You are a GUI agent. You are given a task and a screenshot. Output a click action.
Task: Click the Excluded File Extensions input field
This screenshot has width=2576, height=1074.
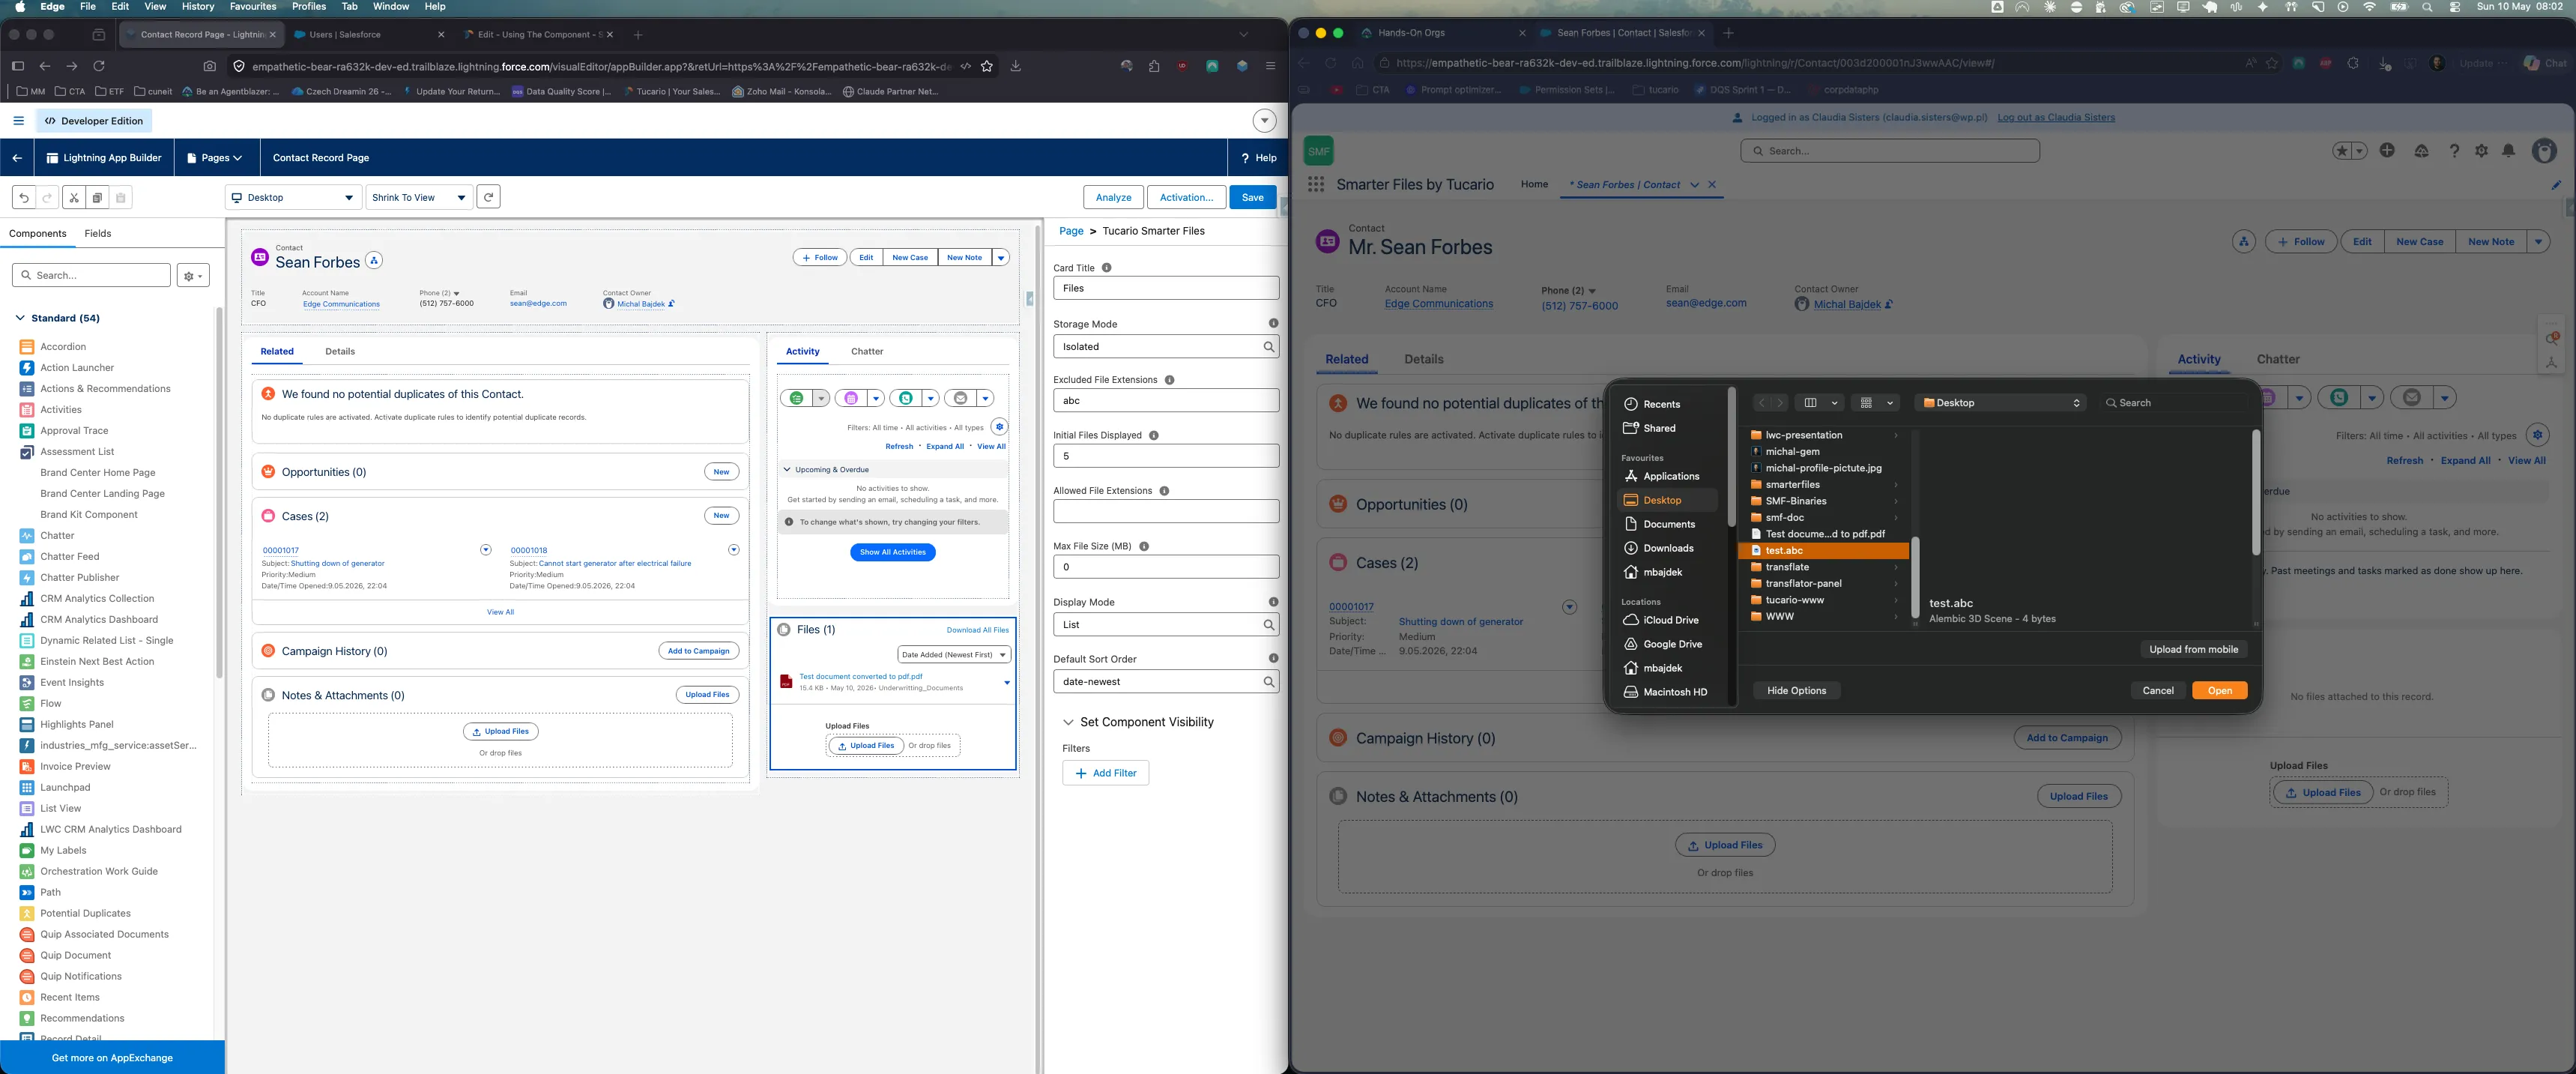pyautogui.click(x=1166, y=400)
